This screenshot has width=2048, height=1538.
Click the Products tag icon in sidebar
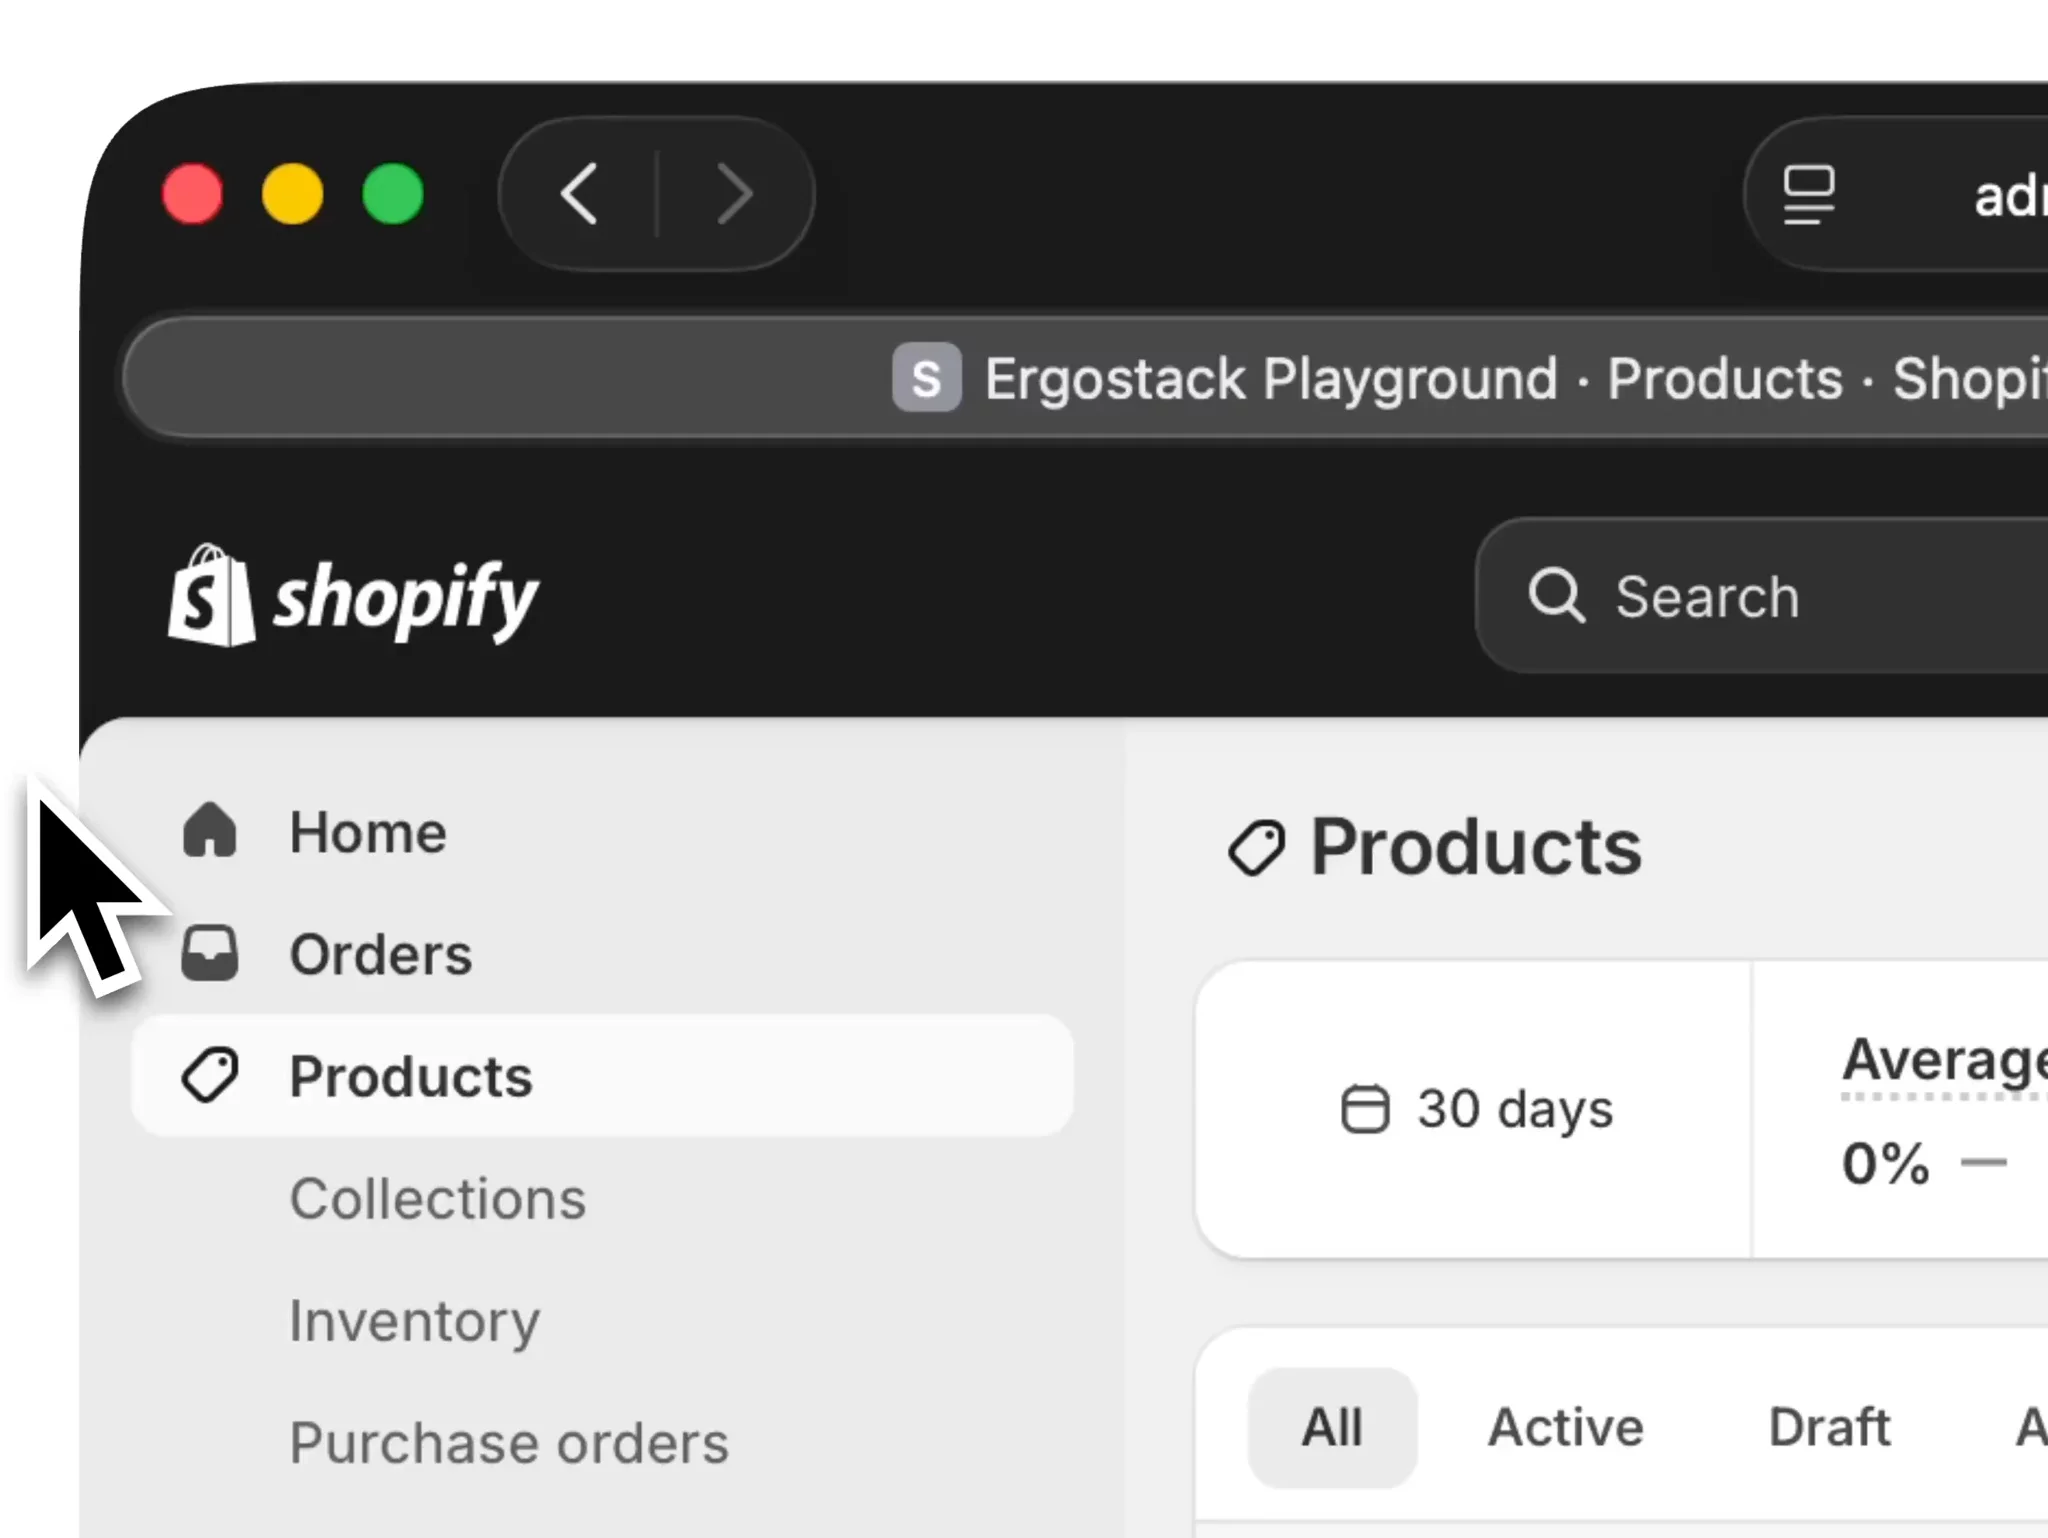pyautogui.click(x=210, y=1075)
